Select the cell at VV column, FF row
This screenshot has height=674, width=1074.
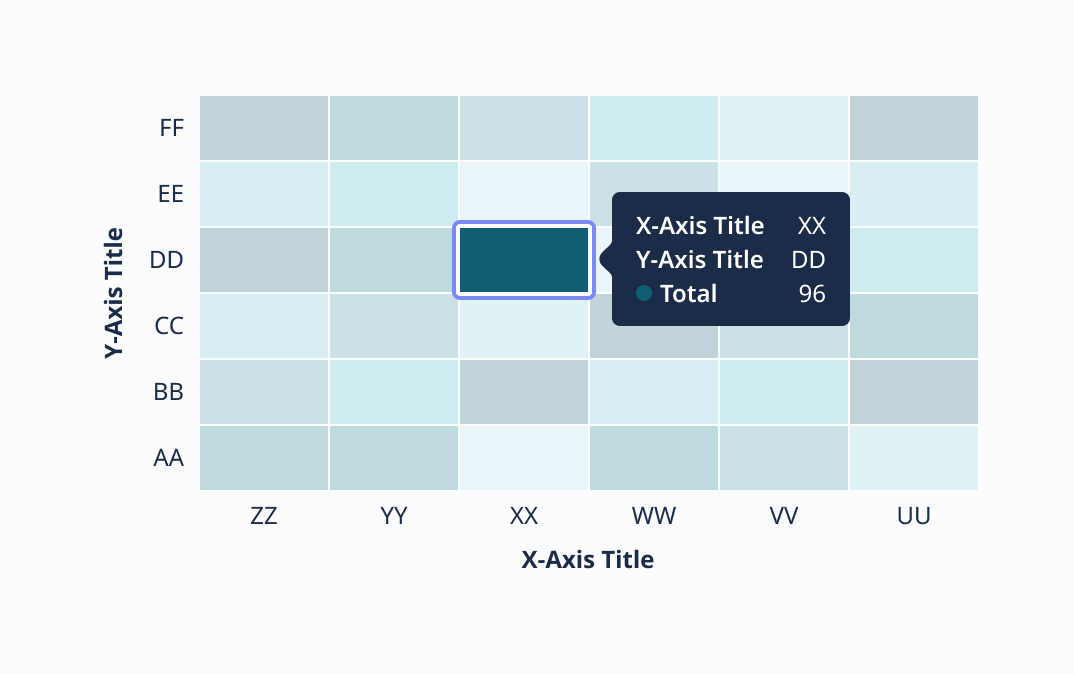point(784,128)
